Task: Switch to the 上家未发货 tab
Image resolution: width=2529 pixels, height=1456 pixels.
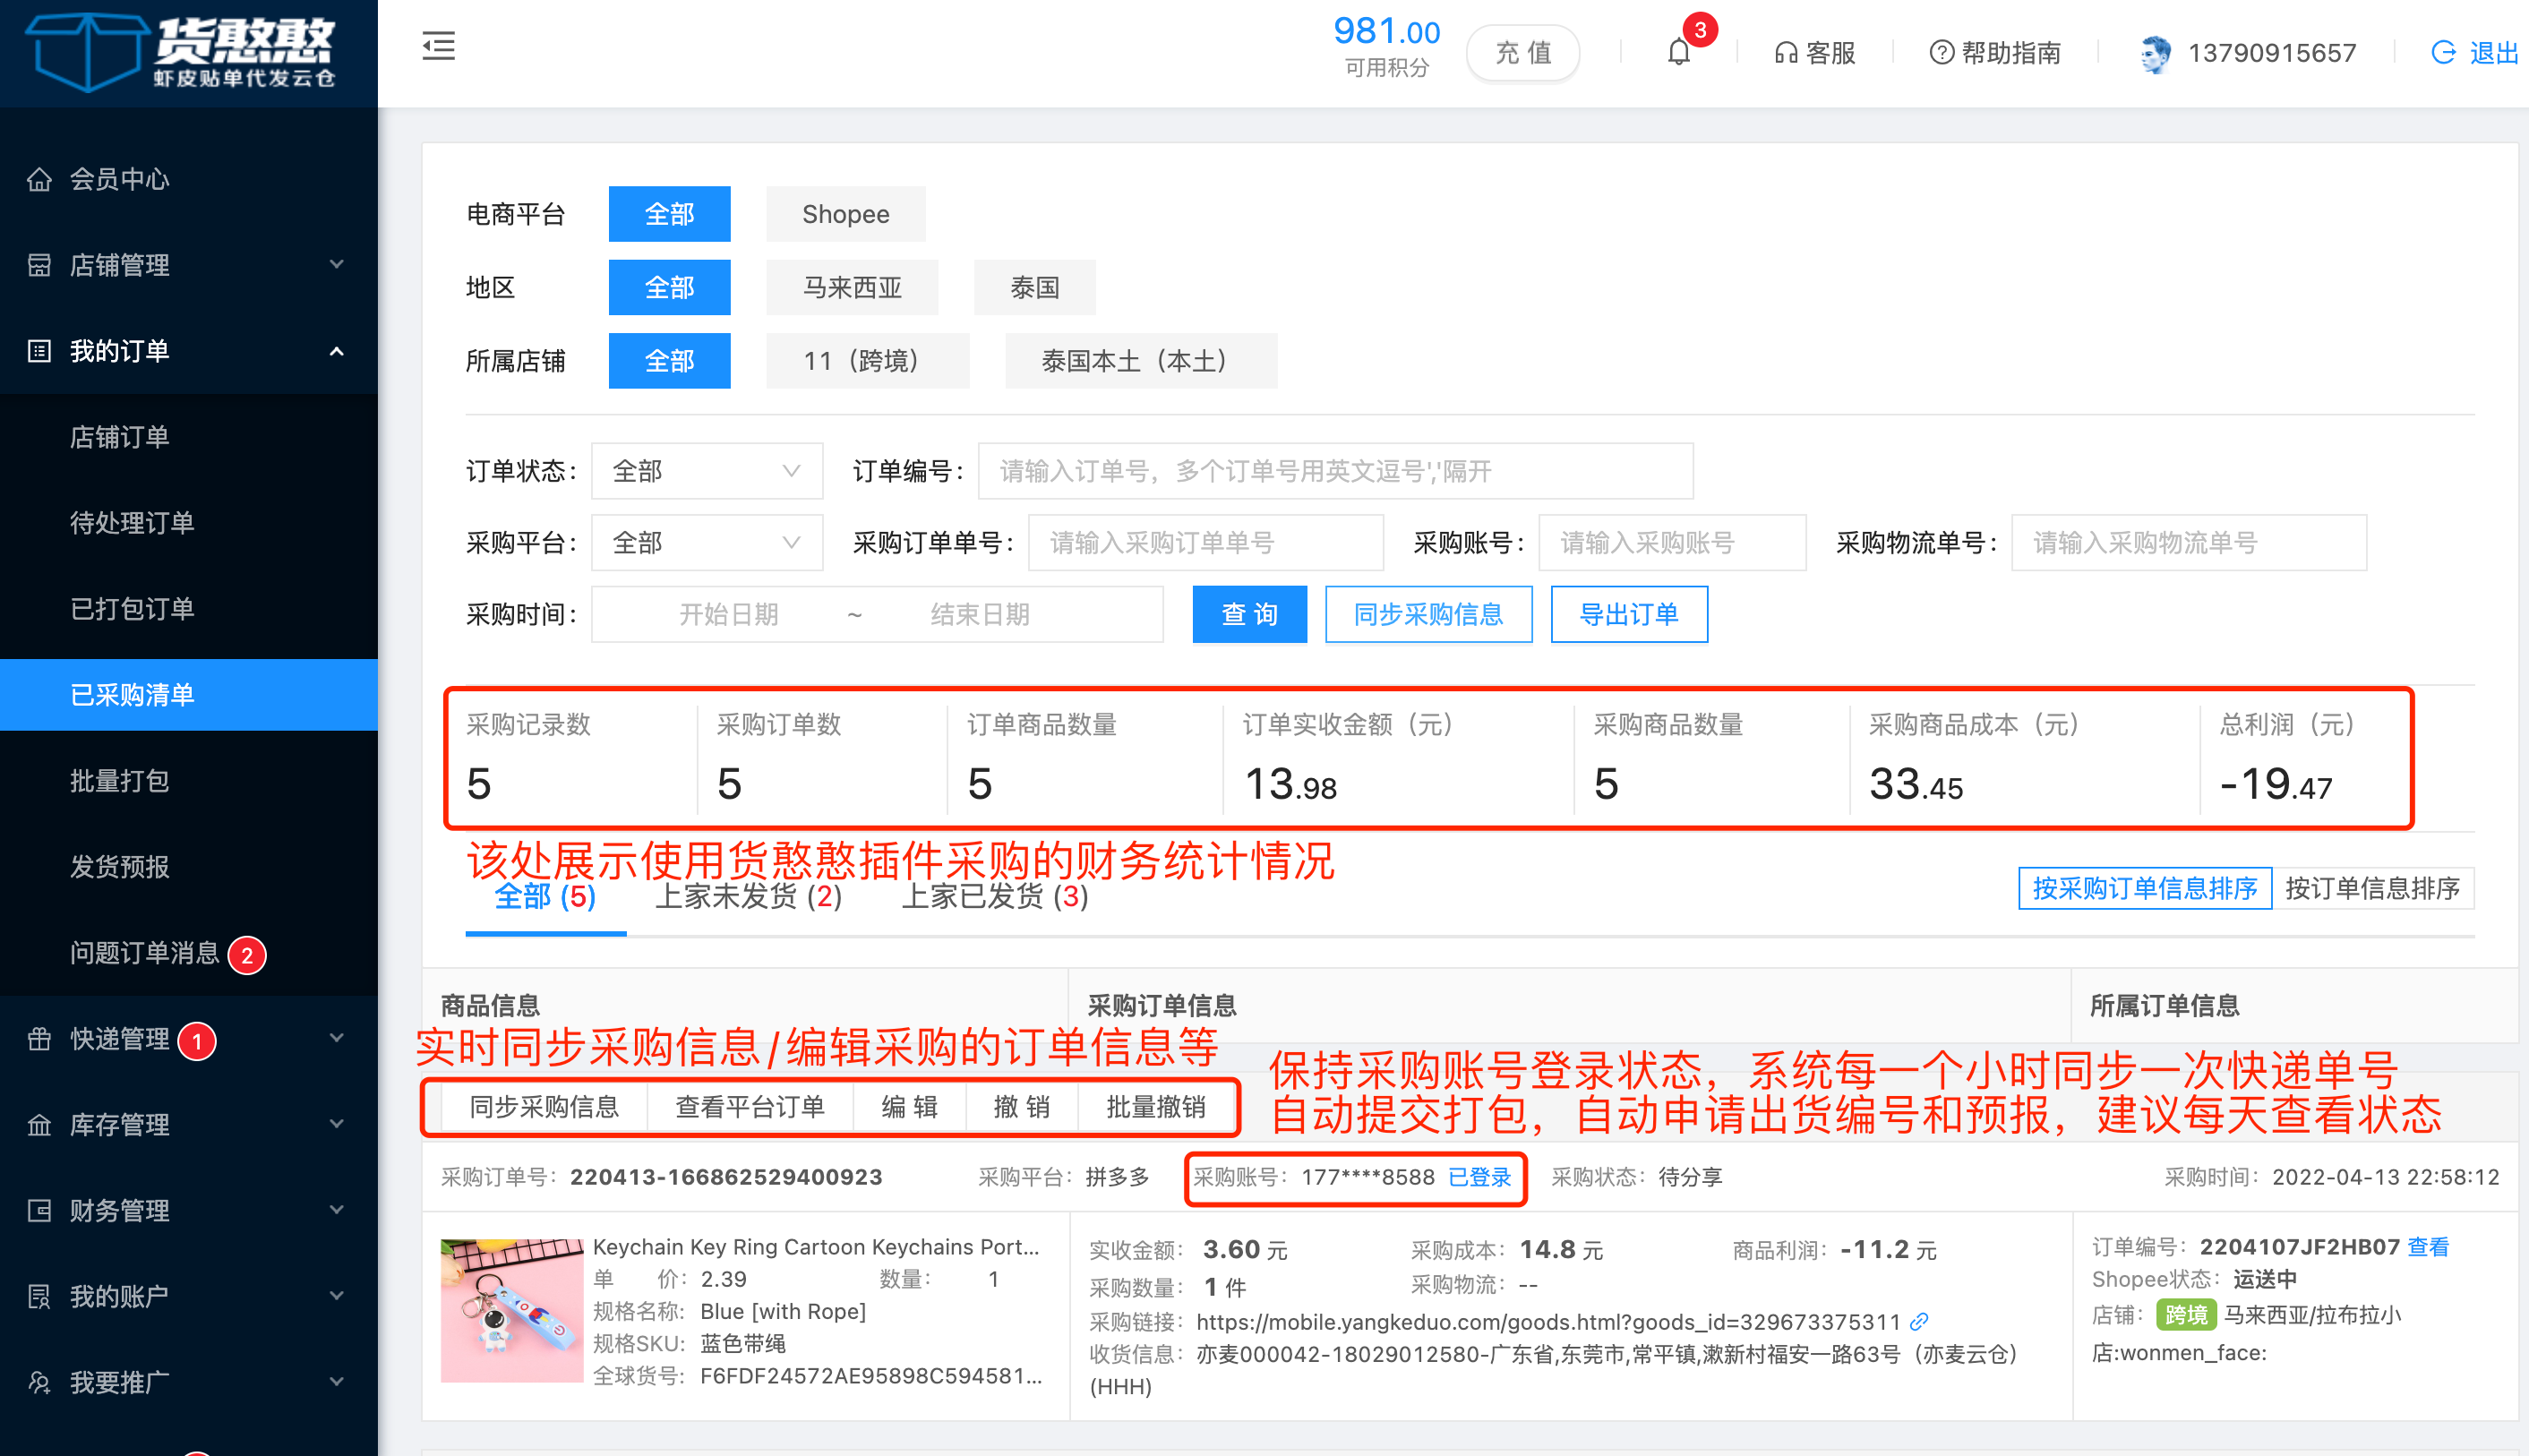Action: point(748,896)
